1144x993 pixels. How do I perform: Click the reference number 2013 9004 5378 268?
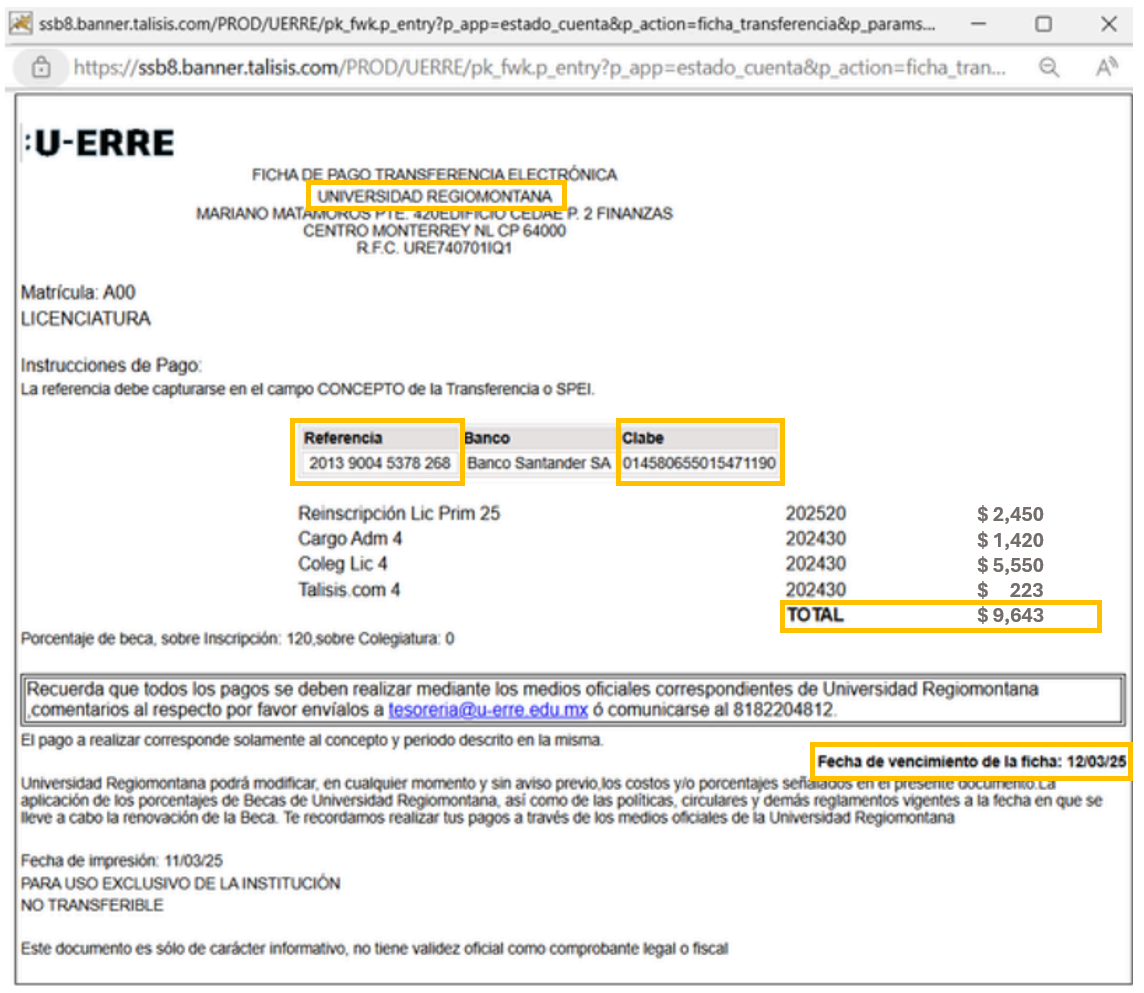click(380, 464)
